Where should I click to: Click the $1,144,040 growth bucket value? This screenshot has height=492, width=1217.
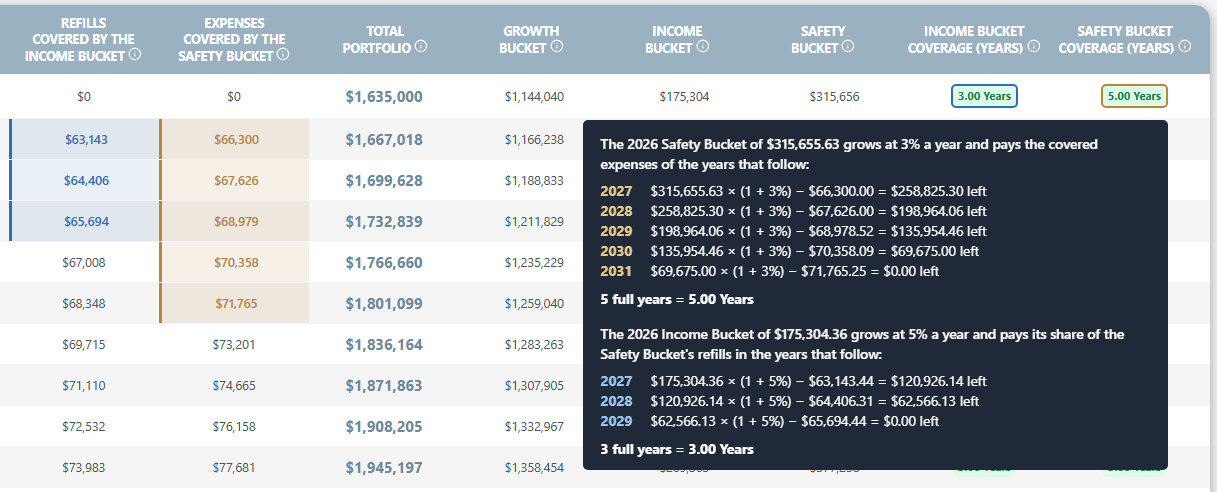[534, 97]
